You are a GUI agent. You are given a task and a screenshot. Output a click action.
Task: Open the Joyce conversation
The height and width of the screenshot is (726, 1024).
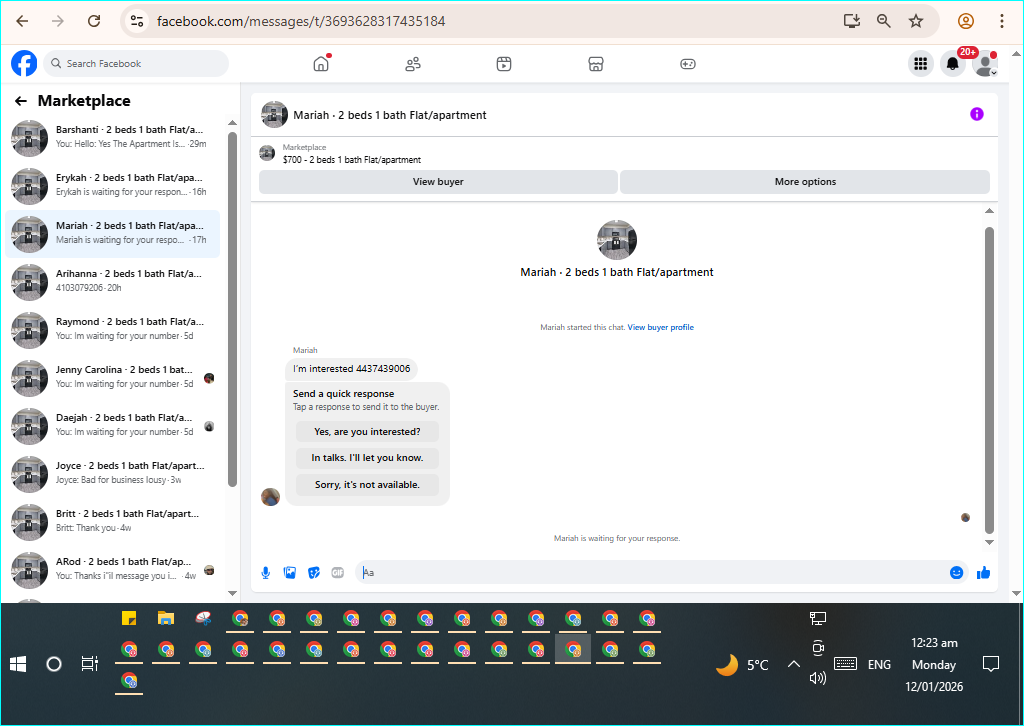tap(112, 473)
